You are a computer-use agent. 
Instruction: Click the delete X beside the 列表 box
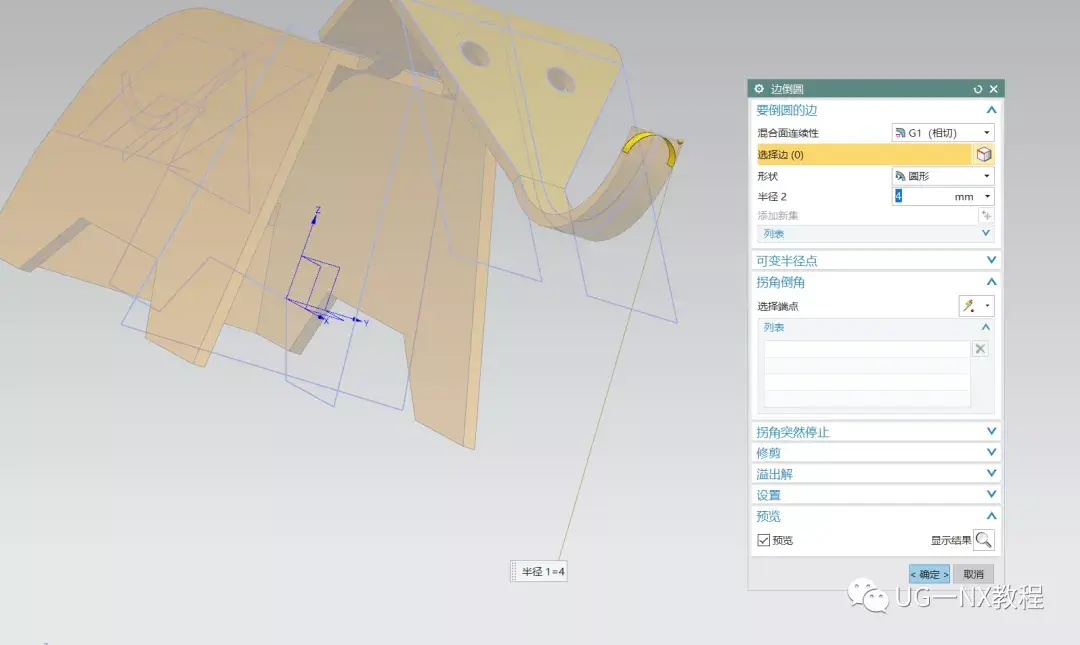[x=980, y=349]
